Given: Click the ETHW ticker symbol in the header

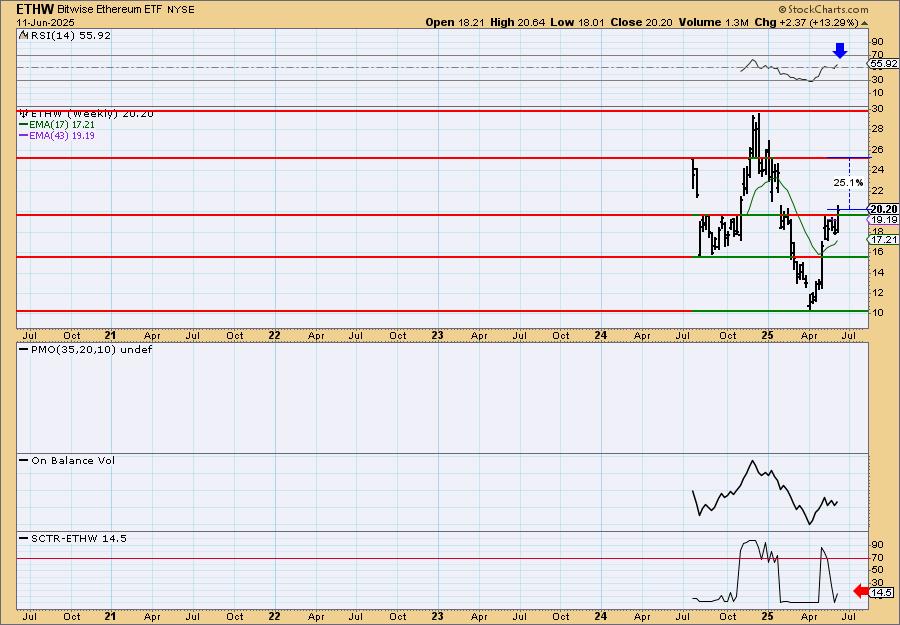Looking at the screenshot, I should [35, 9].
